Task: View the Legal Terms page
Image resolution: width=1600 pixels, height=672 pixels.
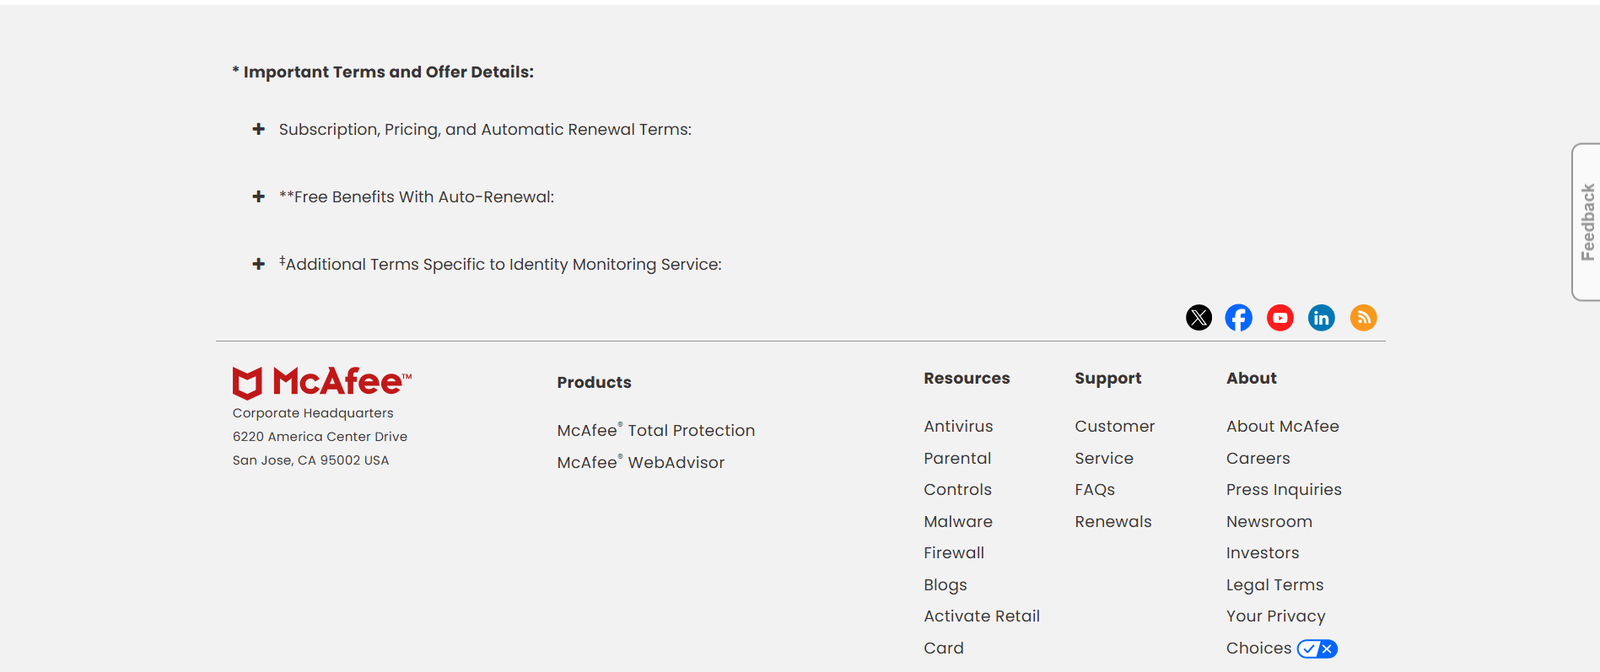Action: 1274,585
